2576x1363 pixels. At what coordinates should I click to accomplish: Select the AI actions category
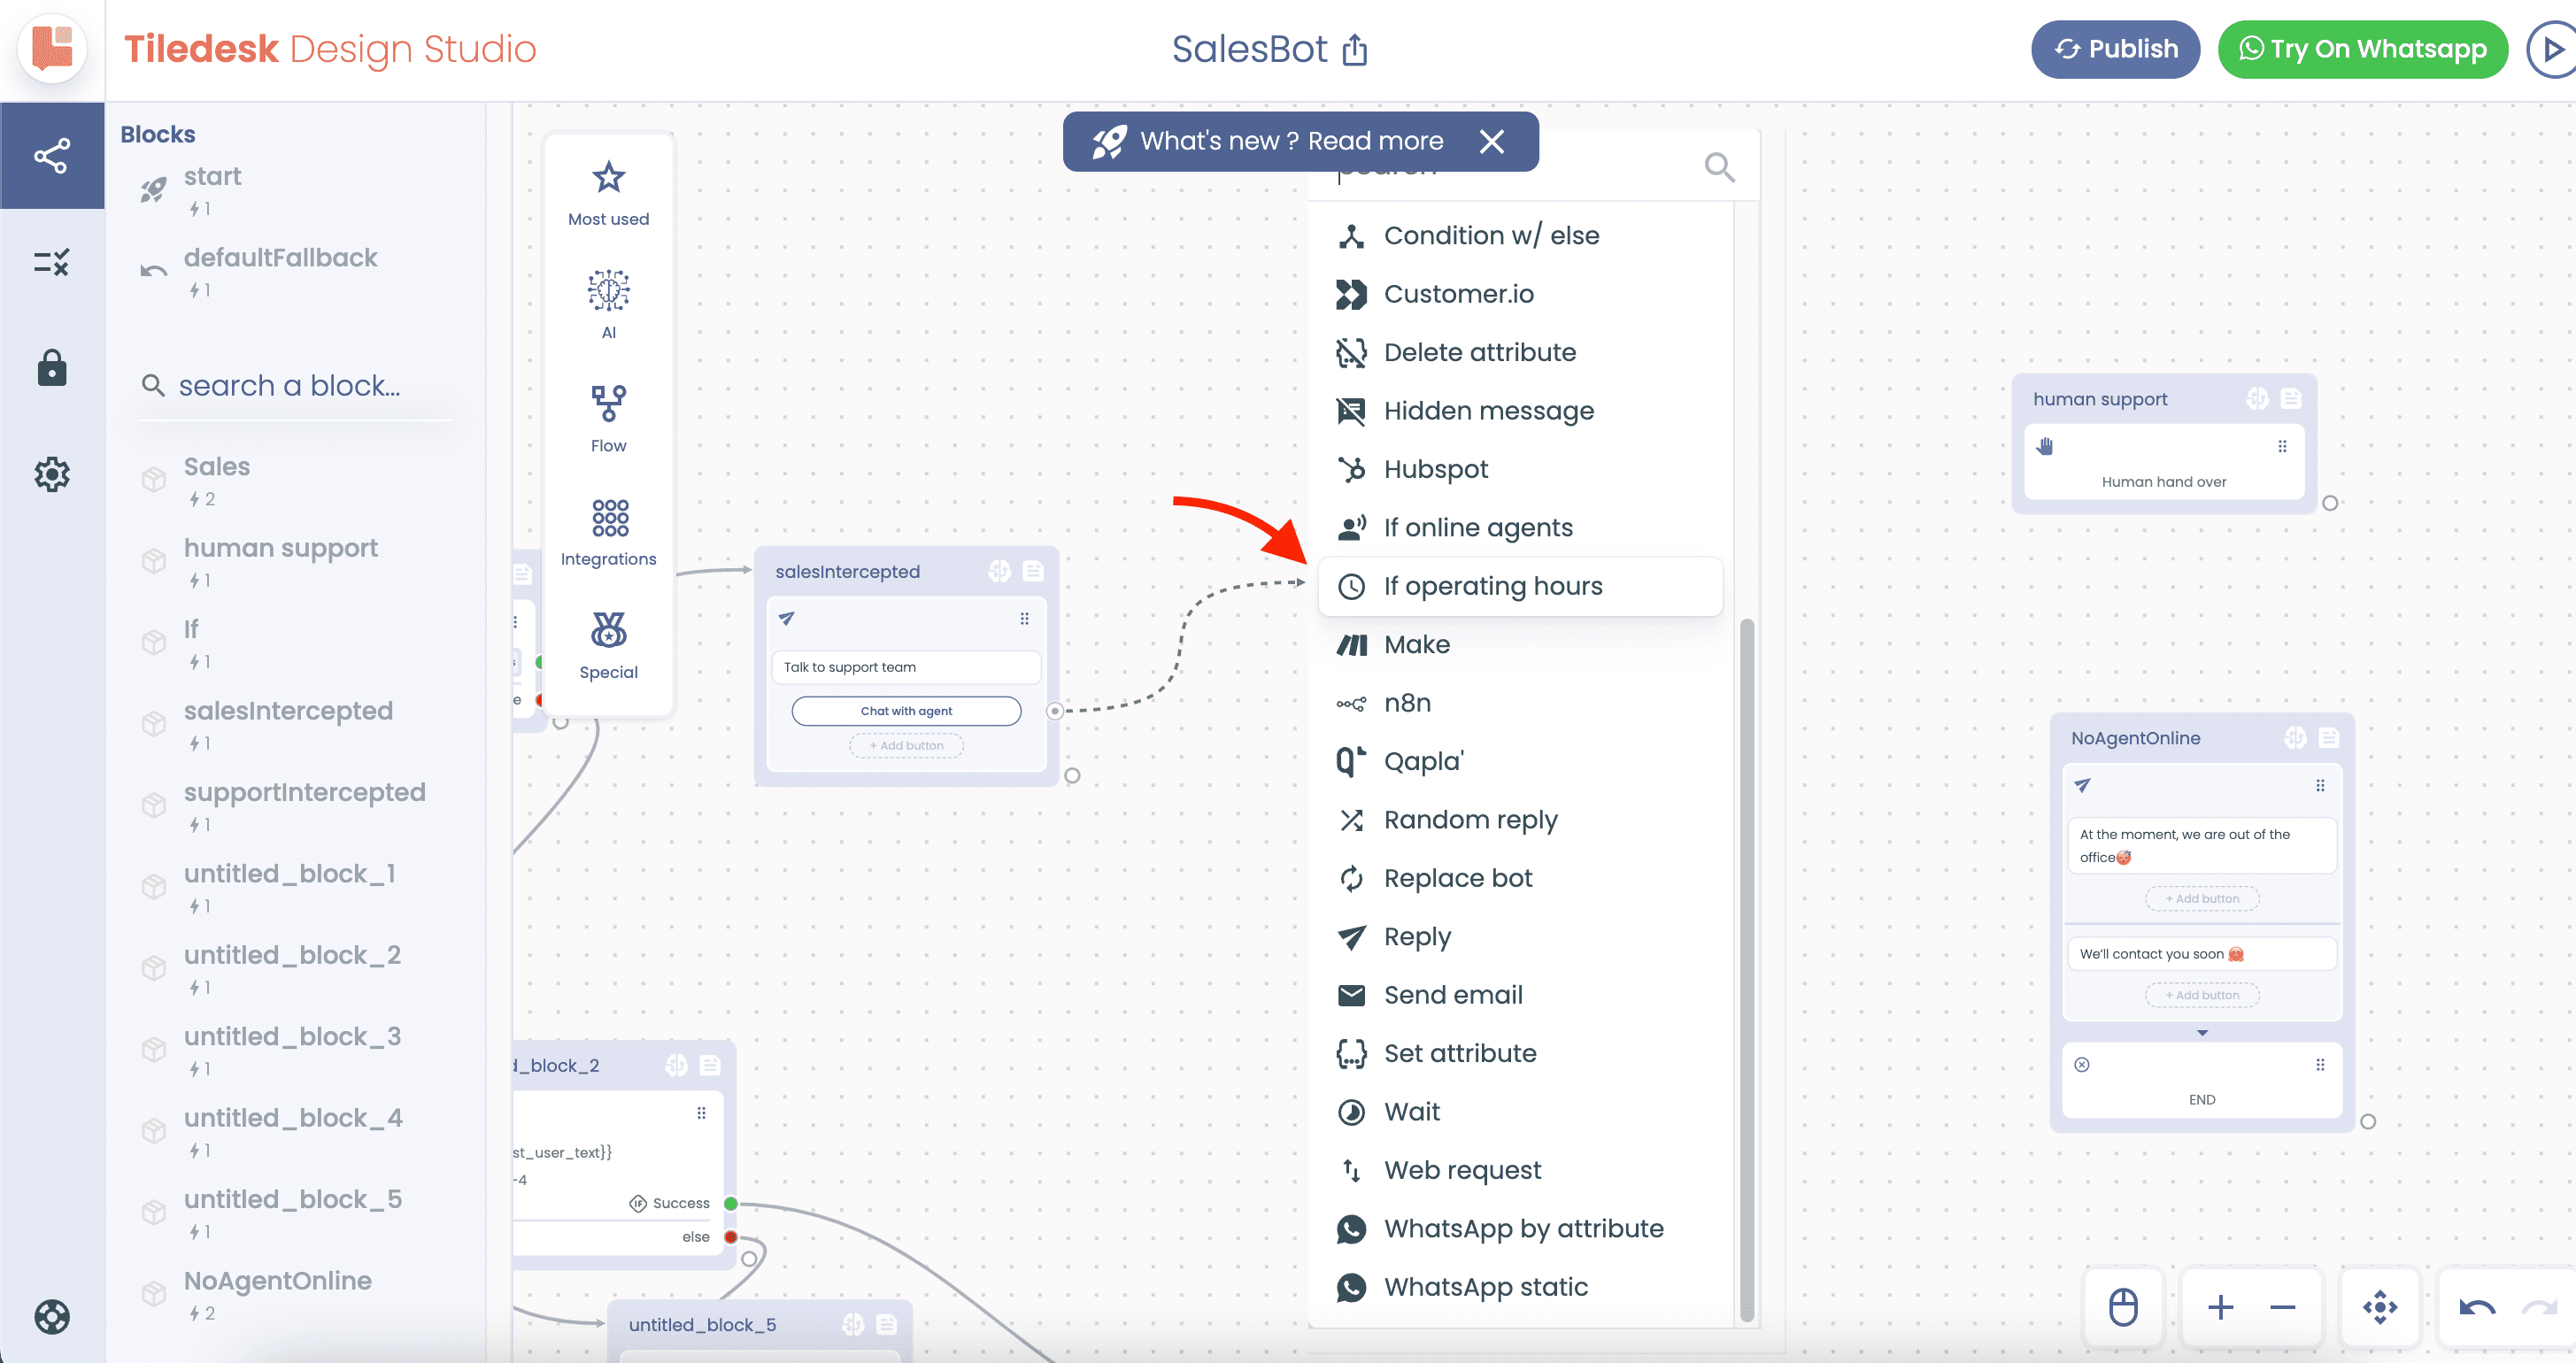click(x=608, y=305)
